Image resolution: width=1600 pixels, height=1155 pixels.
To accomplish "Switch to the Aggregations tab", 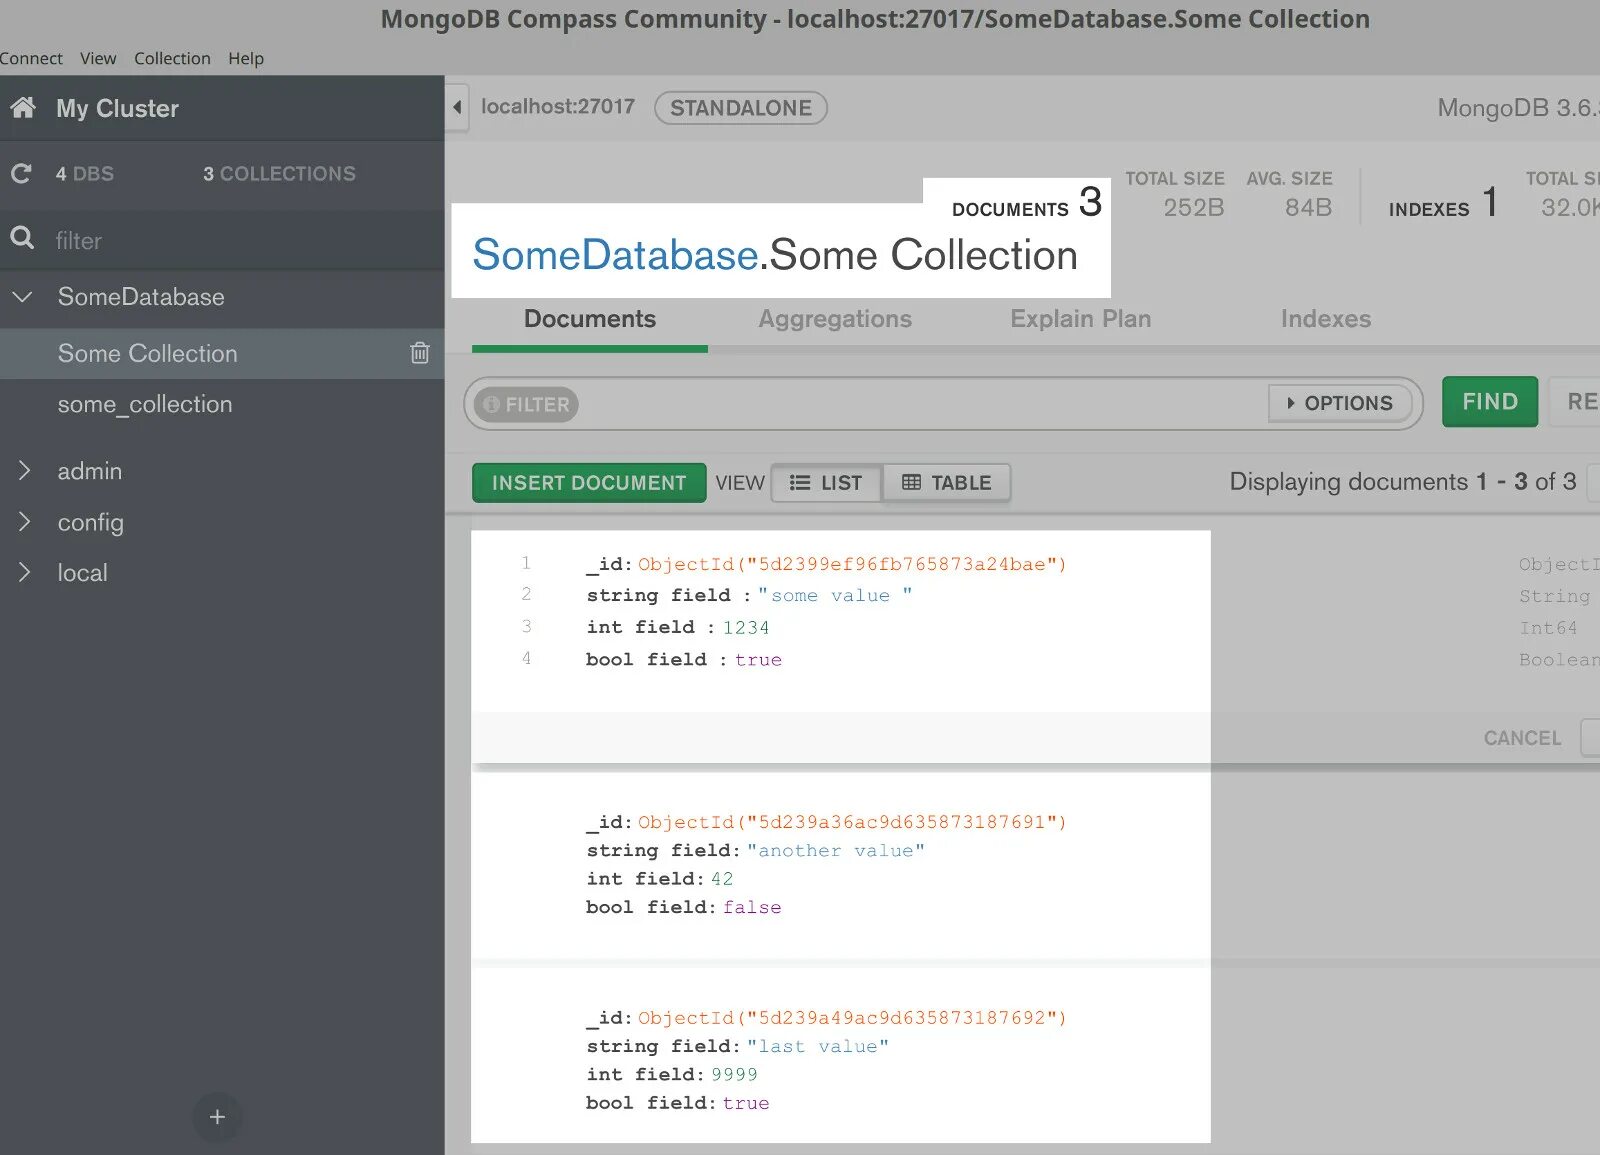I will pos(835,319).
